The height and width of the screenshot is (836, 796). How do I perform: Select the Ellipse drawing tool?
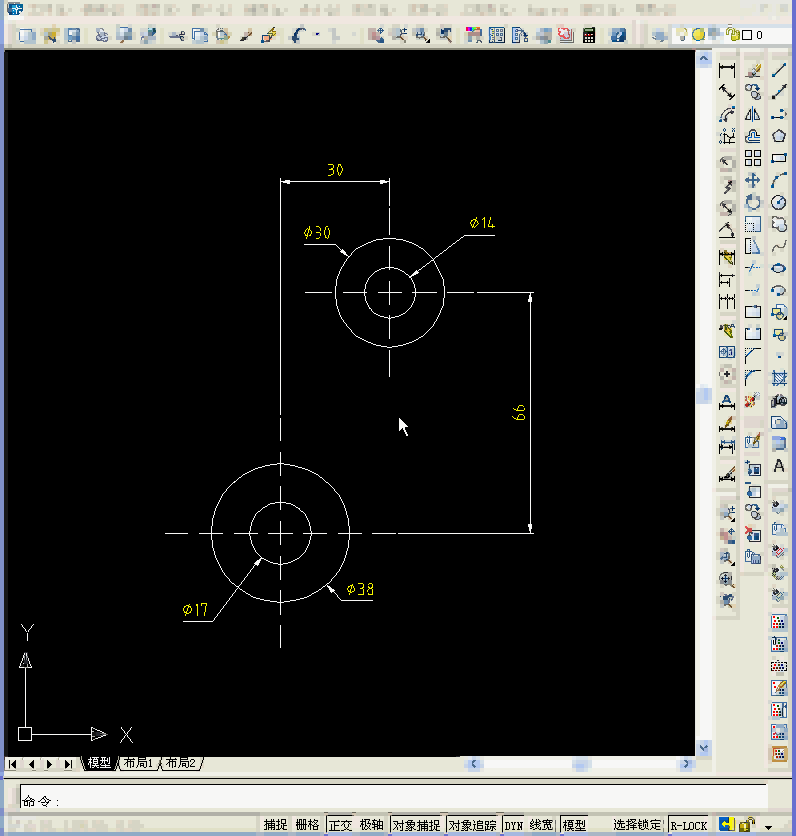[x=779, y=268]
